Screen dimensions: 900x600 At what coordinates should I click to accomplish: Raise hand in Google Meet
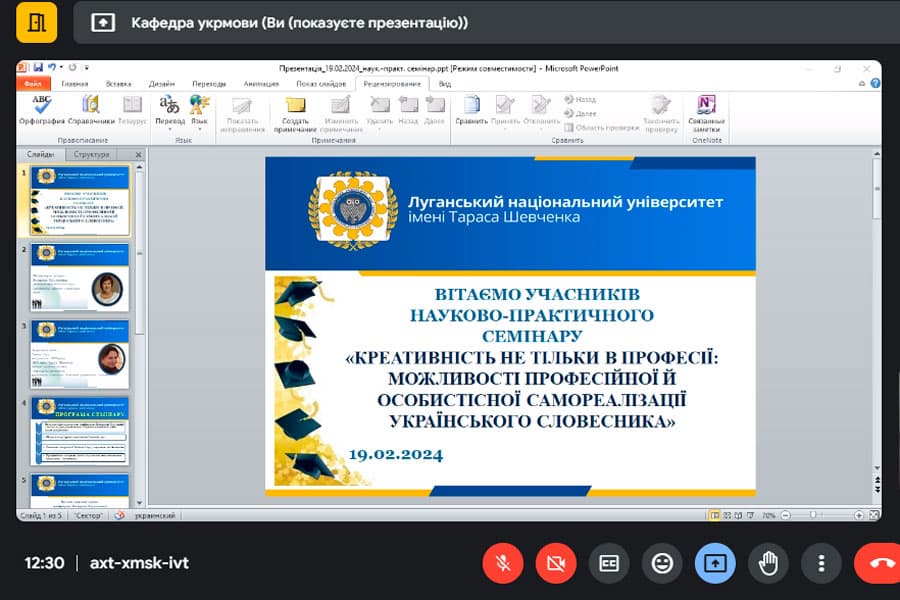tap(768, 563)
